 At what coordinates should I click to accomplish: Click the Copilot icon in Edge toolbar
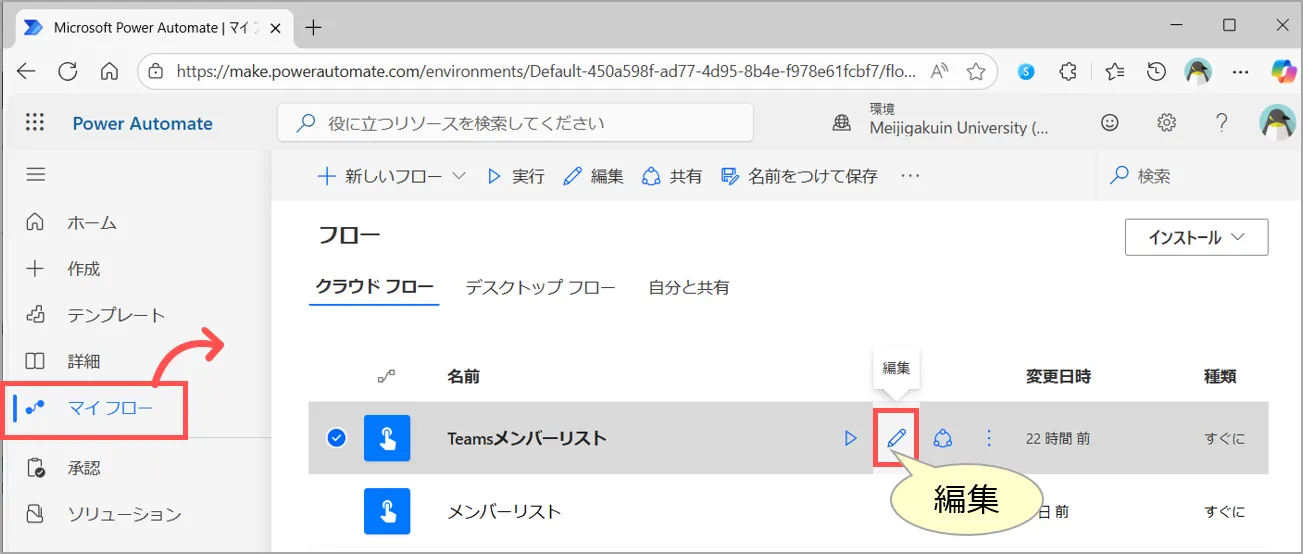(1282, 71)
